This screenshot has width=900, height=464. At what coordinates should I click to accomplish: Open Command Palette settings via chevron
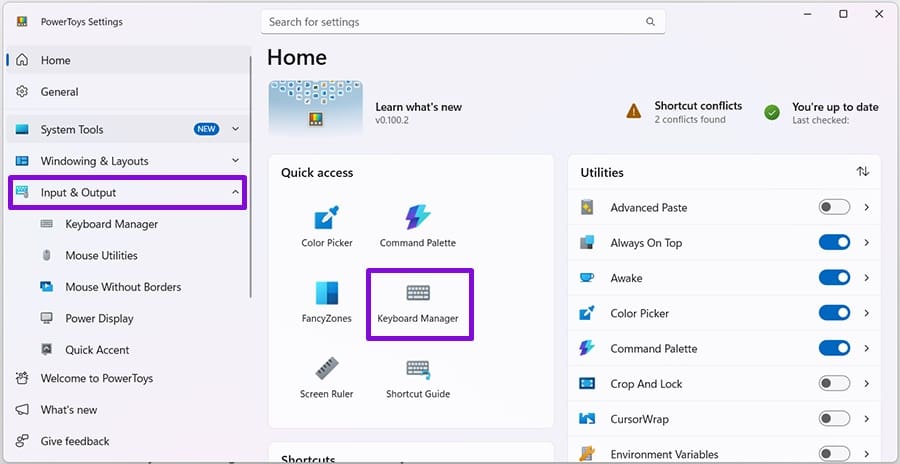(x=867, y=348)
